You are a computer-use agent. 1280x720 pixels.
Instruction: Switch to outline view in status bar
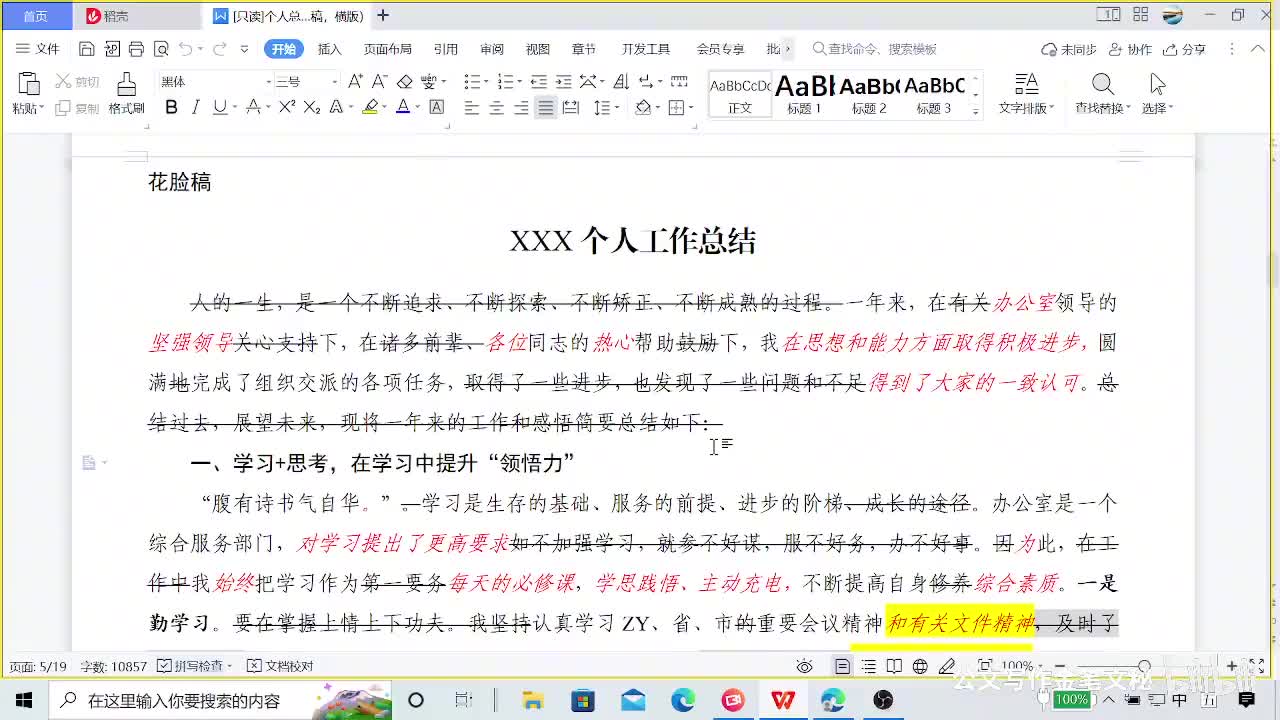(869, 666)
